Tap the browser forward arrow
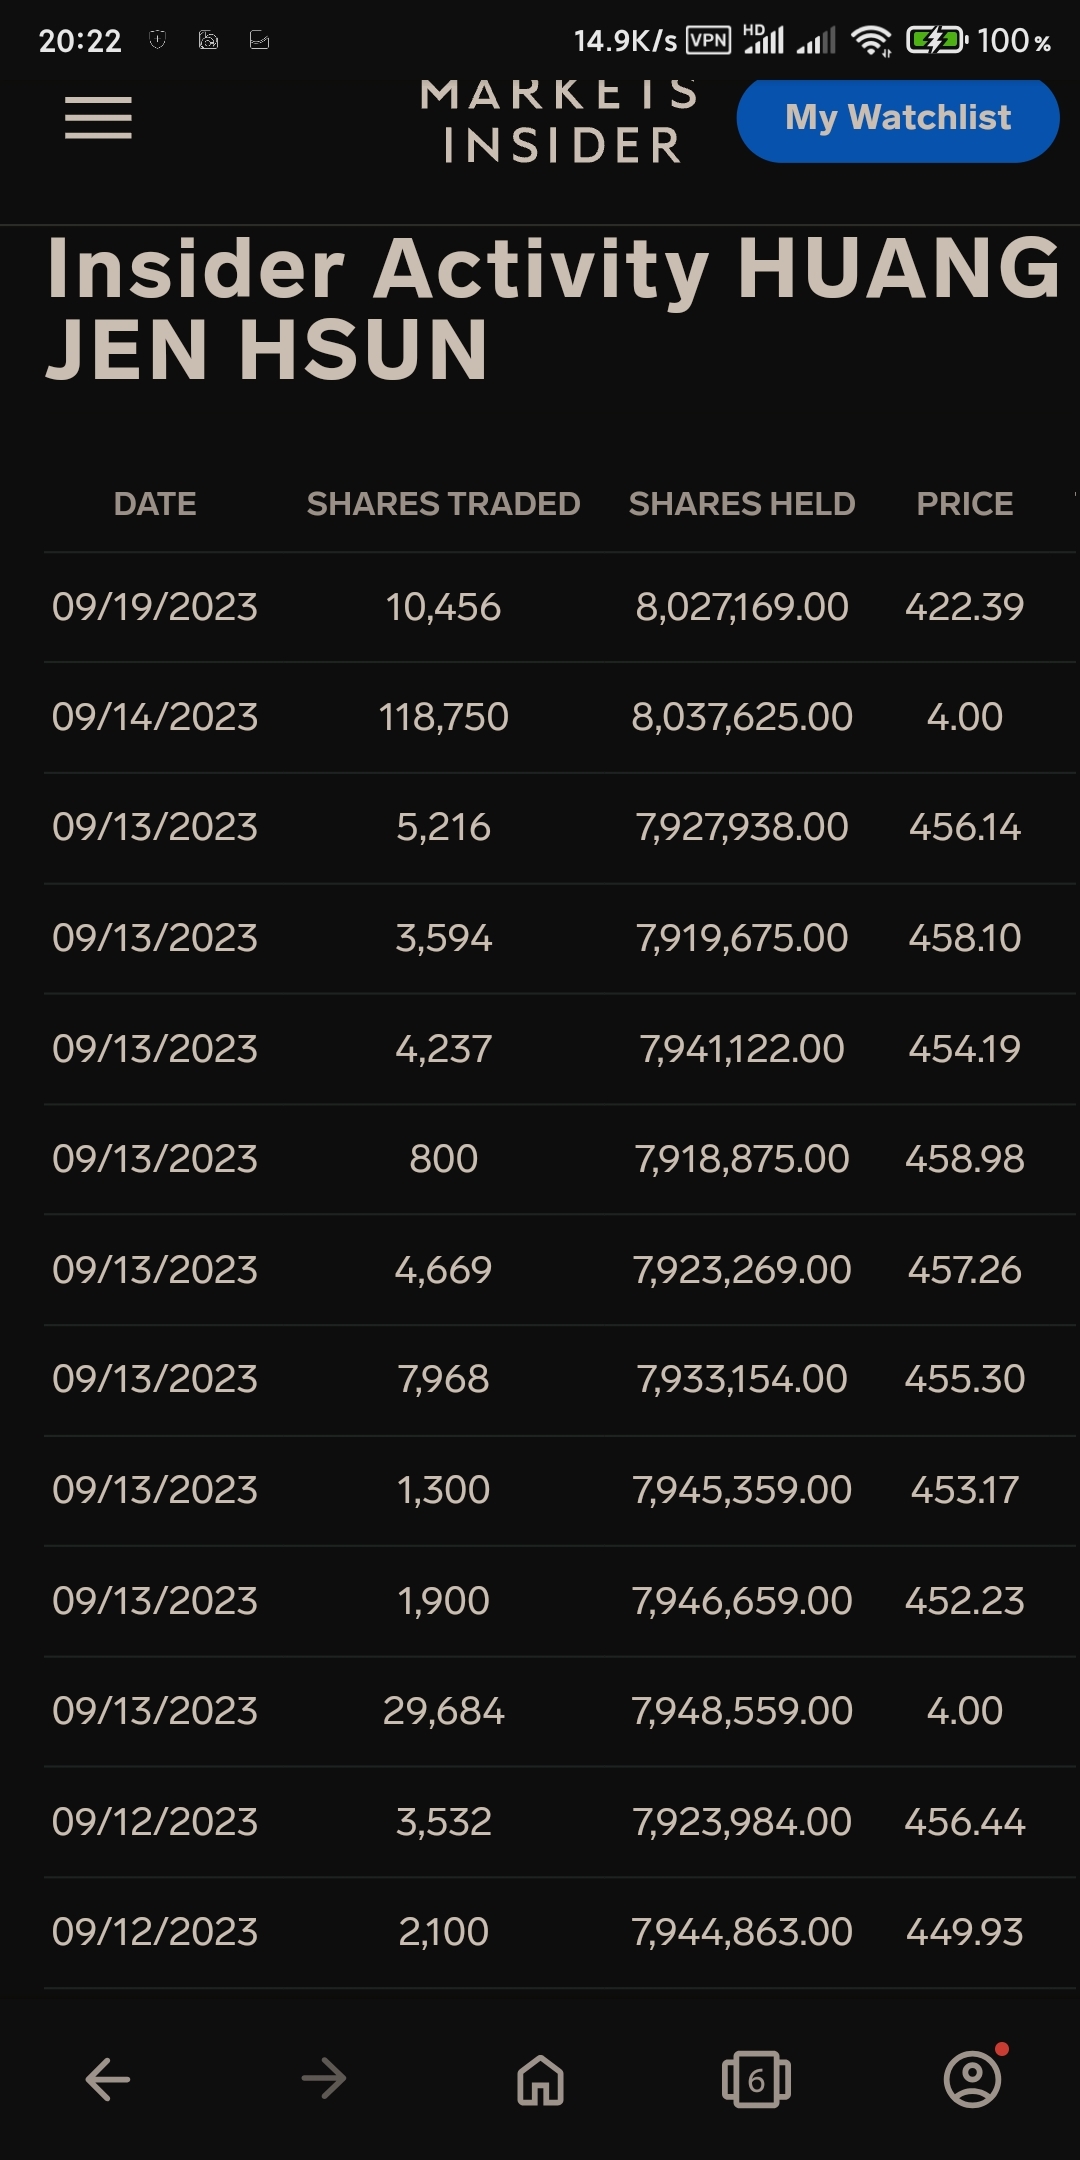The height and width of the screenshot is (2160, 1080). 324,2080
